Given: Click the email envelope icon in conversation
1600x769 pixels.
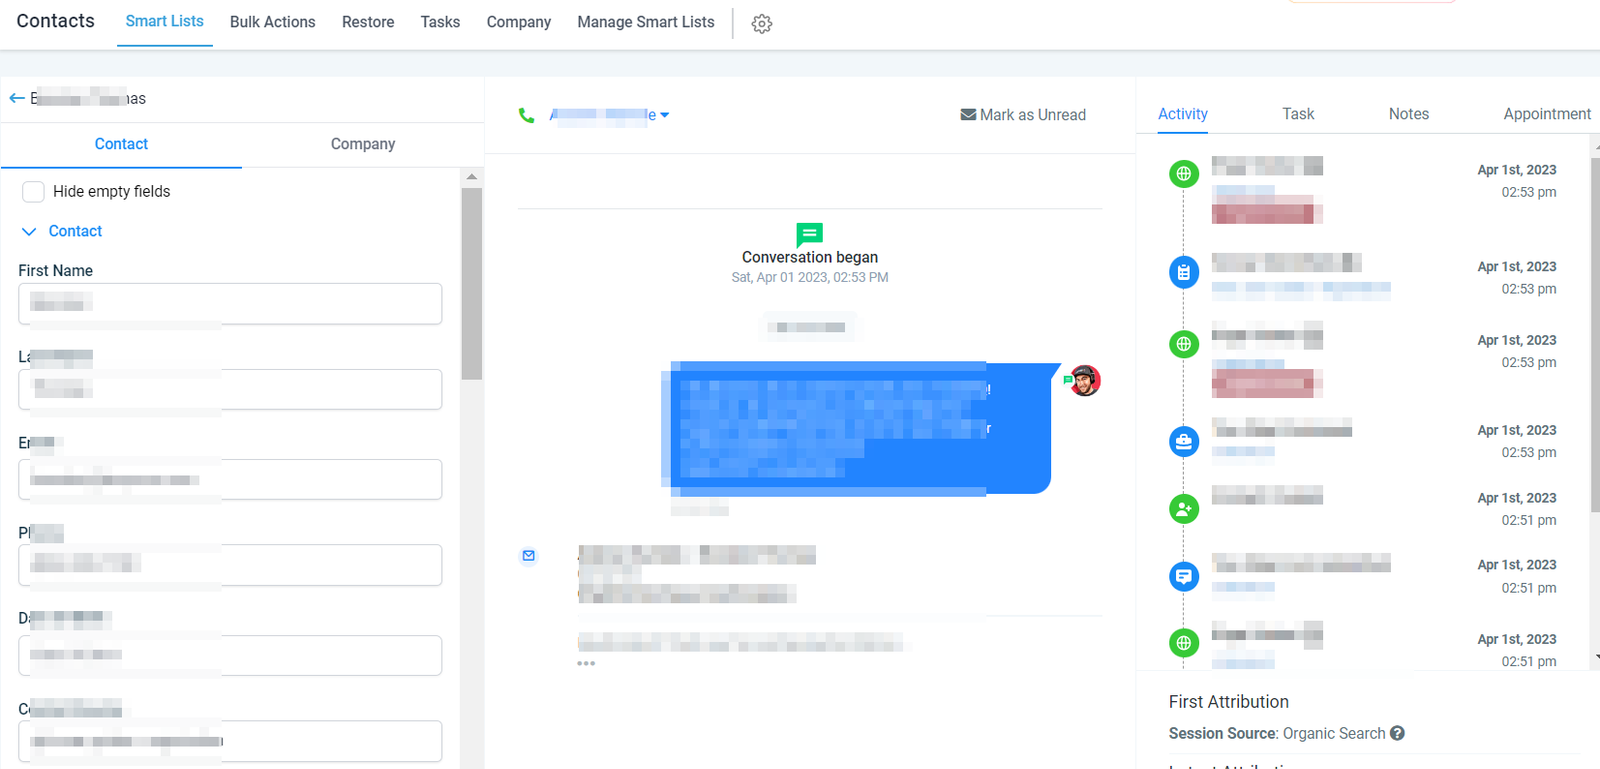Looking at the screenshot, I should [529, 556].
